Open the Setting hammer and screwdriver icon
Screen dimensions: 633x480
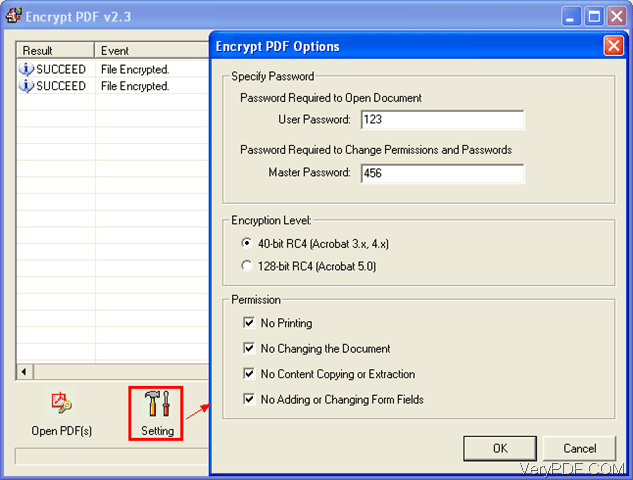pos(157,403)
